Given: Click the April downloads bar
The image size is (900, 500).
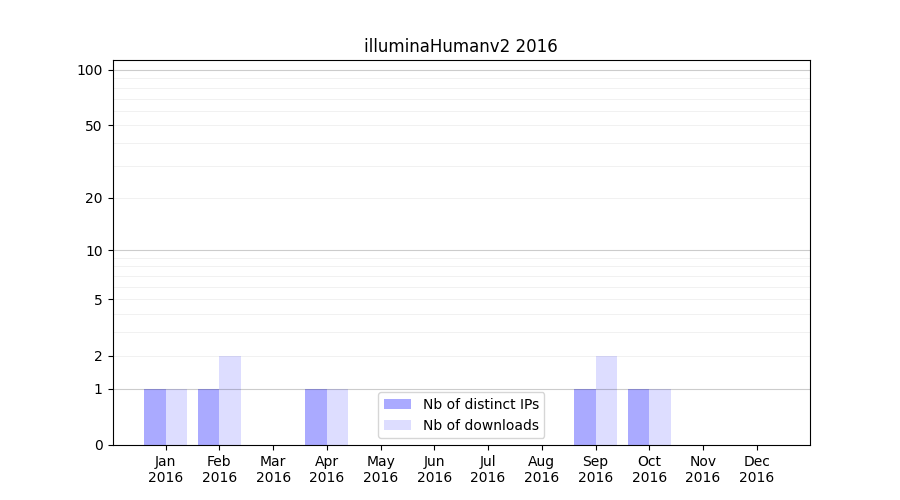Looking at the screenshot, I should pos(337,417).
